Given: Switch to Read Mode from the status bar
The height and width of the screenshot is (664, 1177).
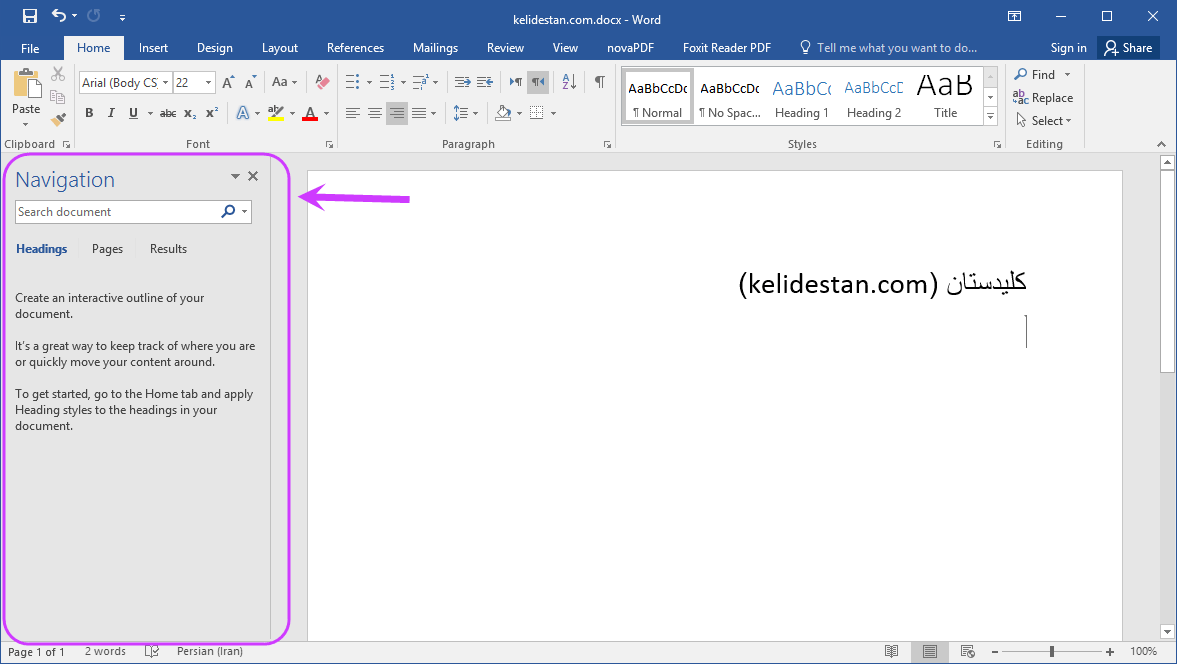Looking at the screenshot, I should click(x=891, y=651).
